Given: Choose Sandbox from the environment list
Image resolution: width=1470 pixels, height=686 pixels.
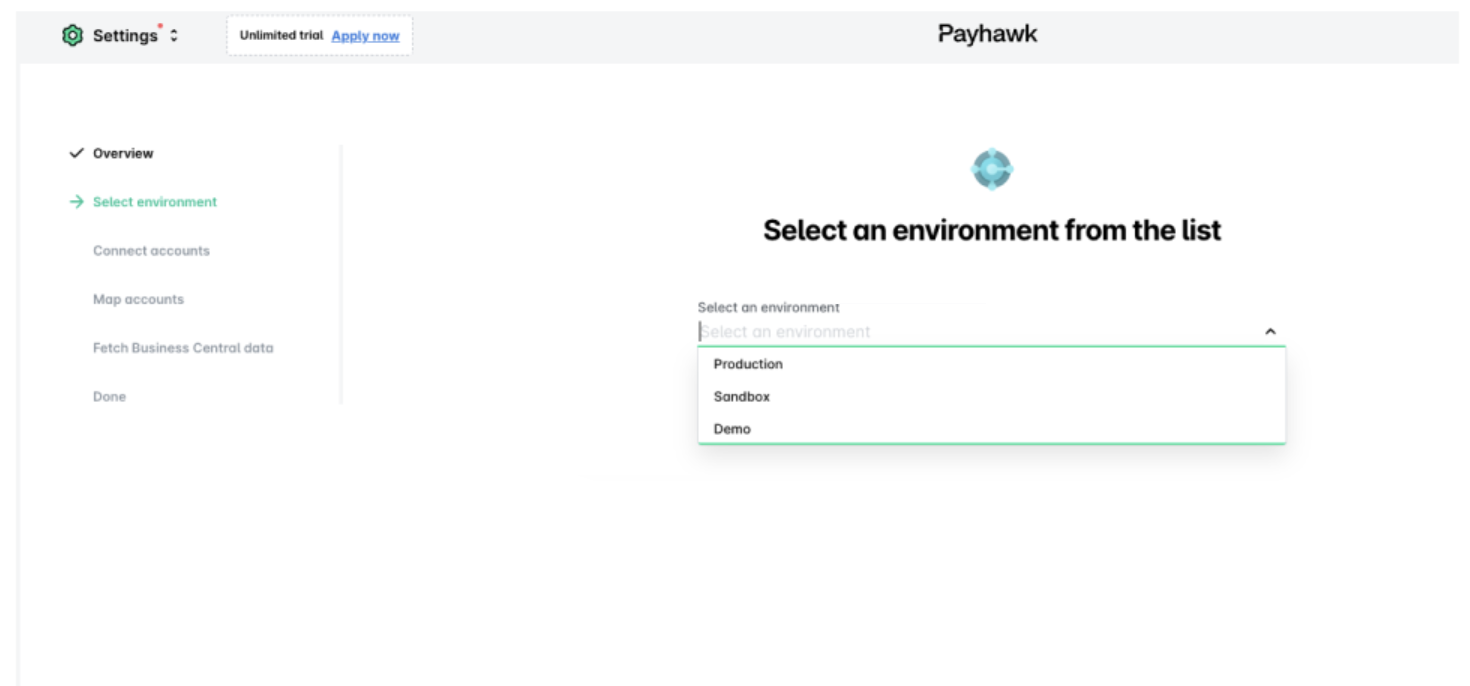Looking at the screenshot, I should click(x=991, y=397).
